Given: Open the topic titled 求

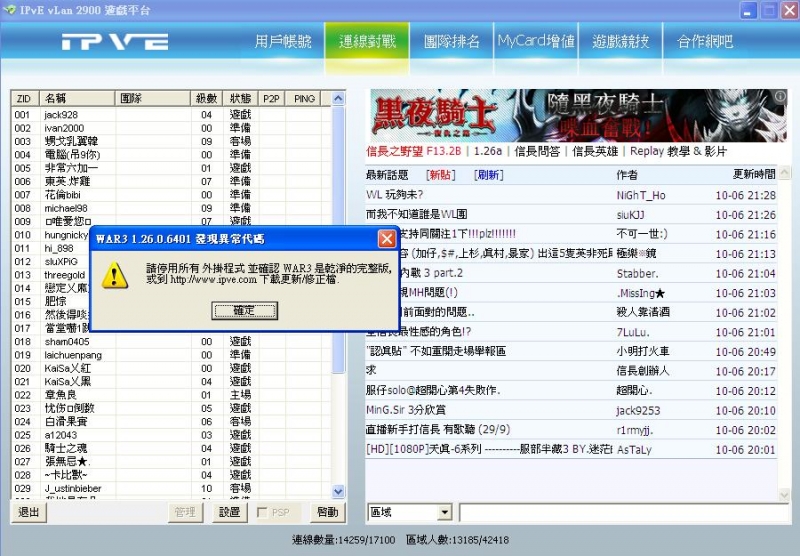Looking at the screenshot, I should tap(371, 371).
